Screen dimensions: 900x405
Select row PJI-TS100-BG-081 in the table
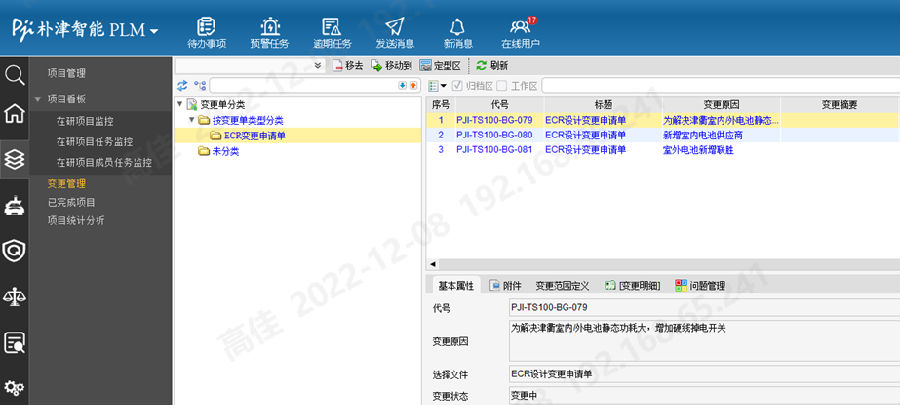pyautogui.click(x=663, y=150)
